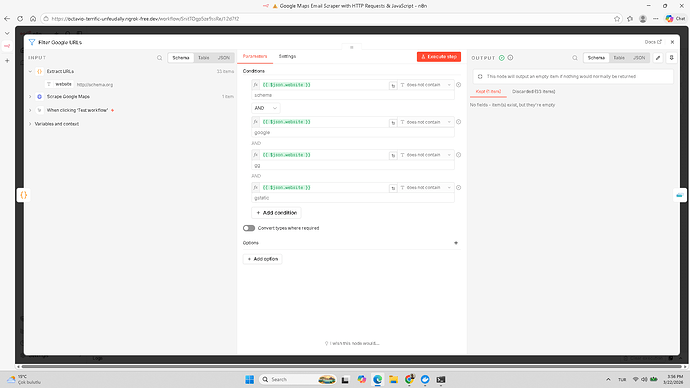Click swap icon beside gg condition expression
This screenshot has width=690, height=388.
(x=393, y=155)
